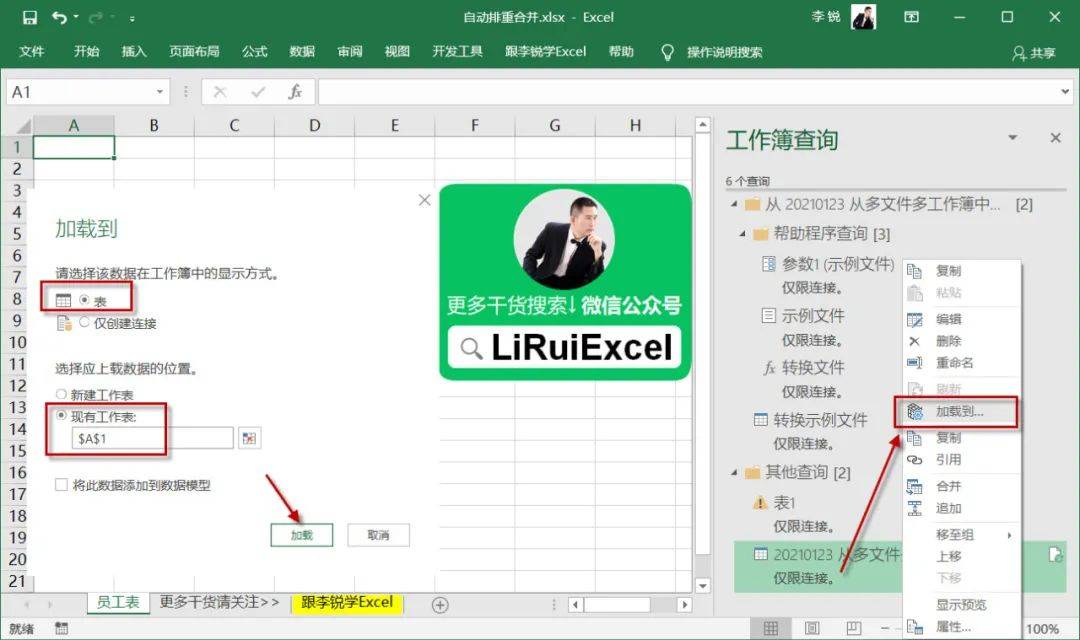Open the Name Box dropdown arrow
This screenshot has height=640, width=1080.
click(x=160, y=92)
